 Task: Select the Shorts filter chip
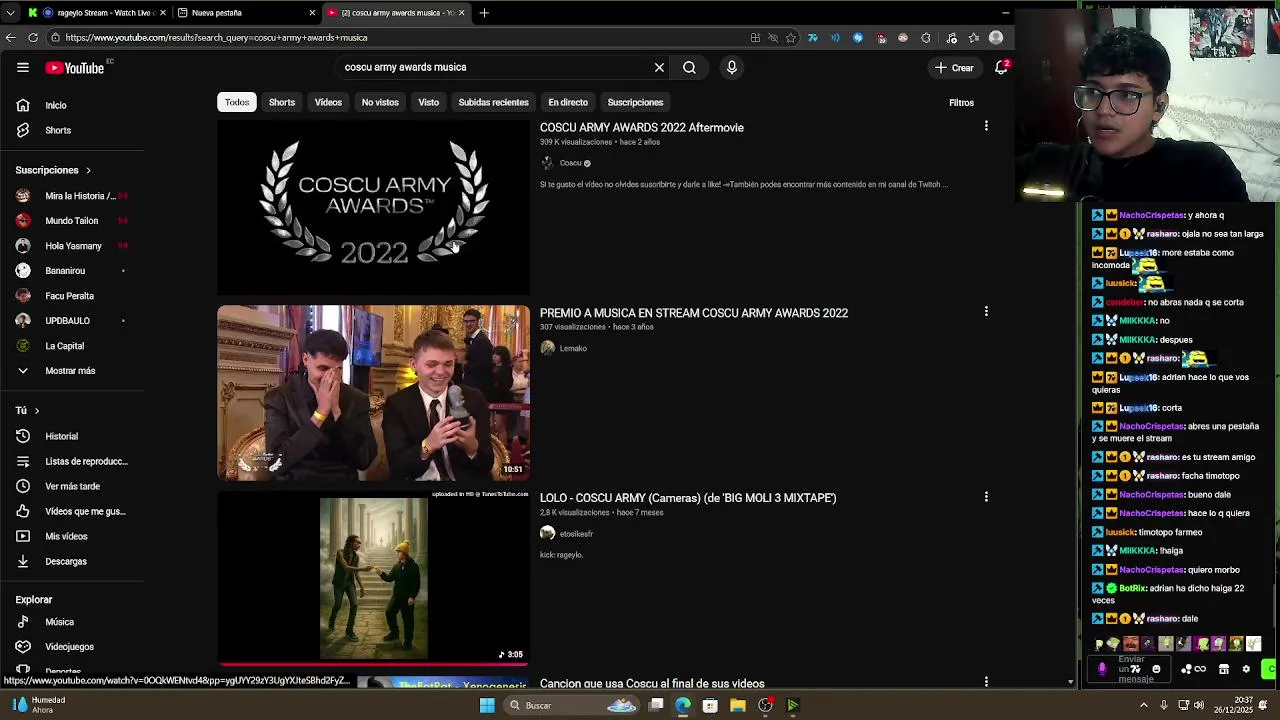click(x=282, y=102)
